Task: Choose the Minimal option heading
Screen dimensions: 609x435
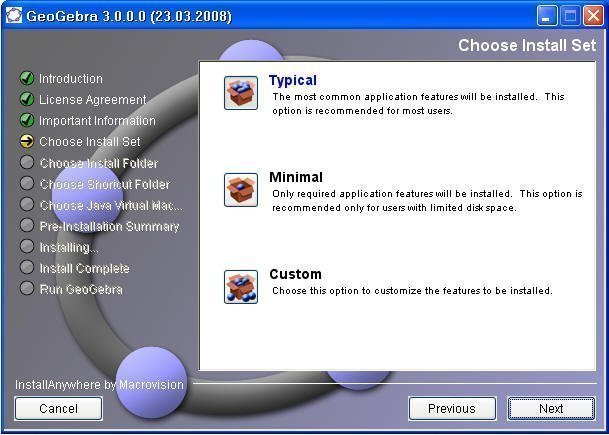Action: tap(296, 177)
